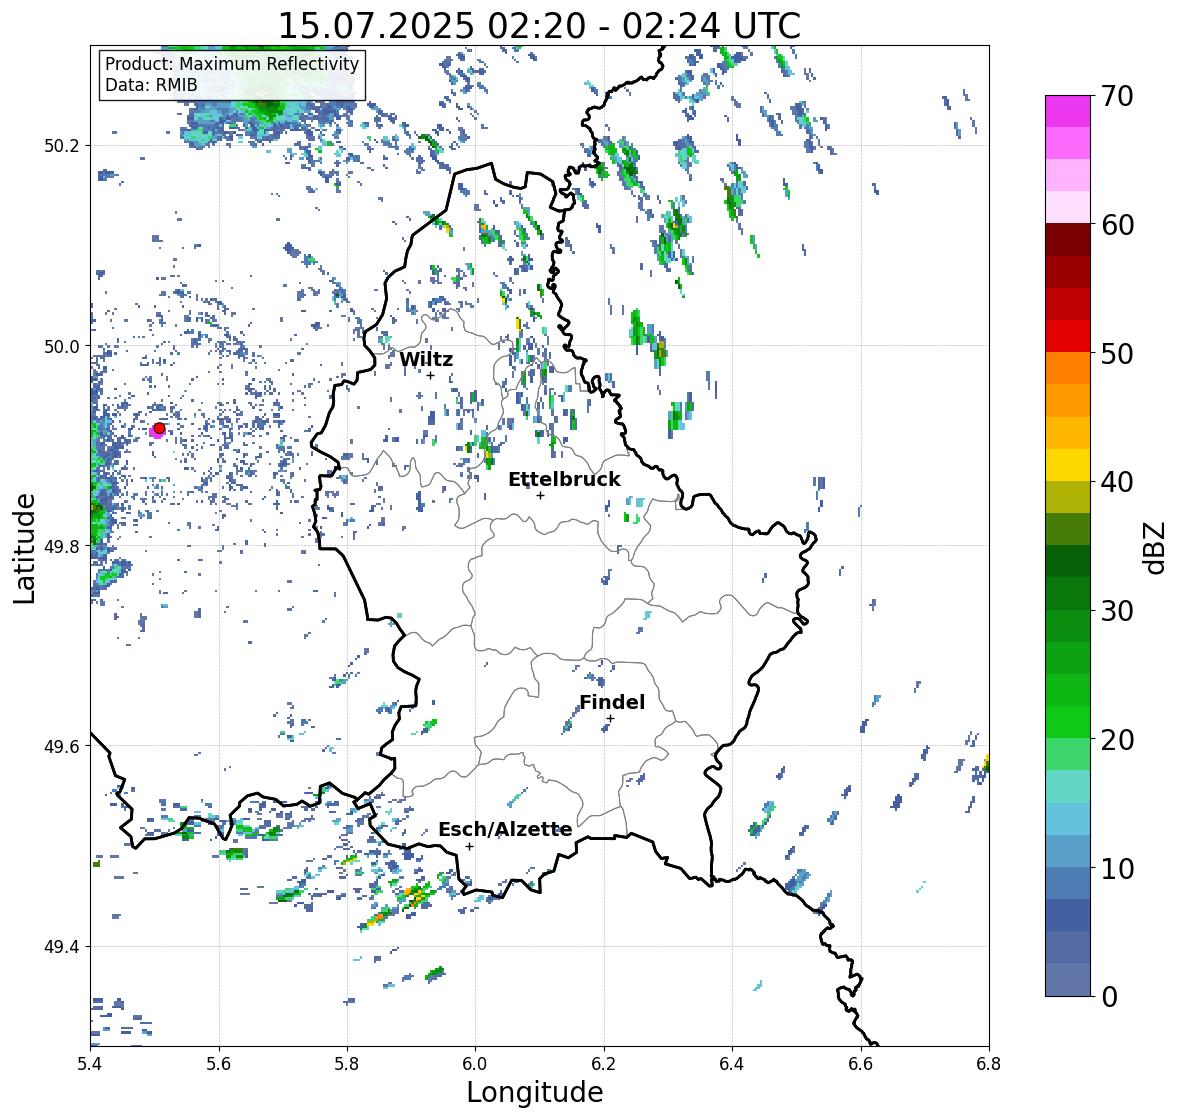This screenshot has width=1179, height=1117.
Task: Click the plus marker below Findel
Action: click(611, 719)
